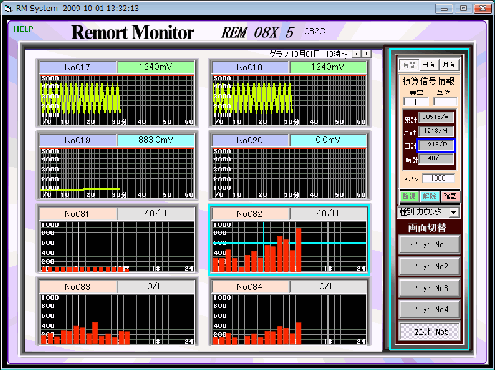Click the No083 bar chart

click(x=117, y=319)
